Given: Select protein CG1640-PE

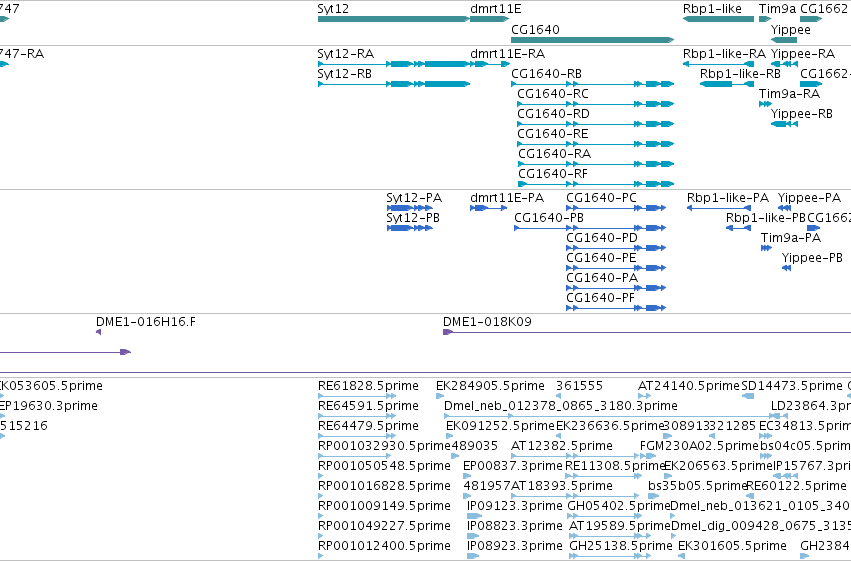Looking at the screenshot, I should [x=616, y=269].
